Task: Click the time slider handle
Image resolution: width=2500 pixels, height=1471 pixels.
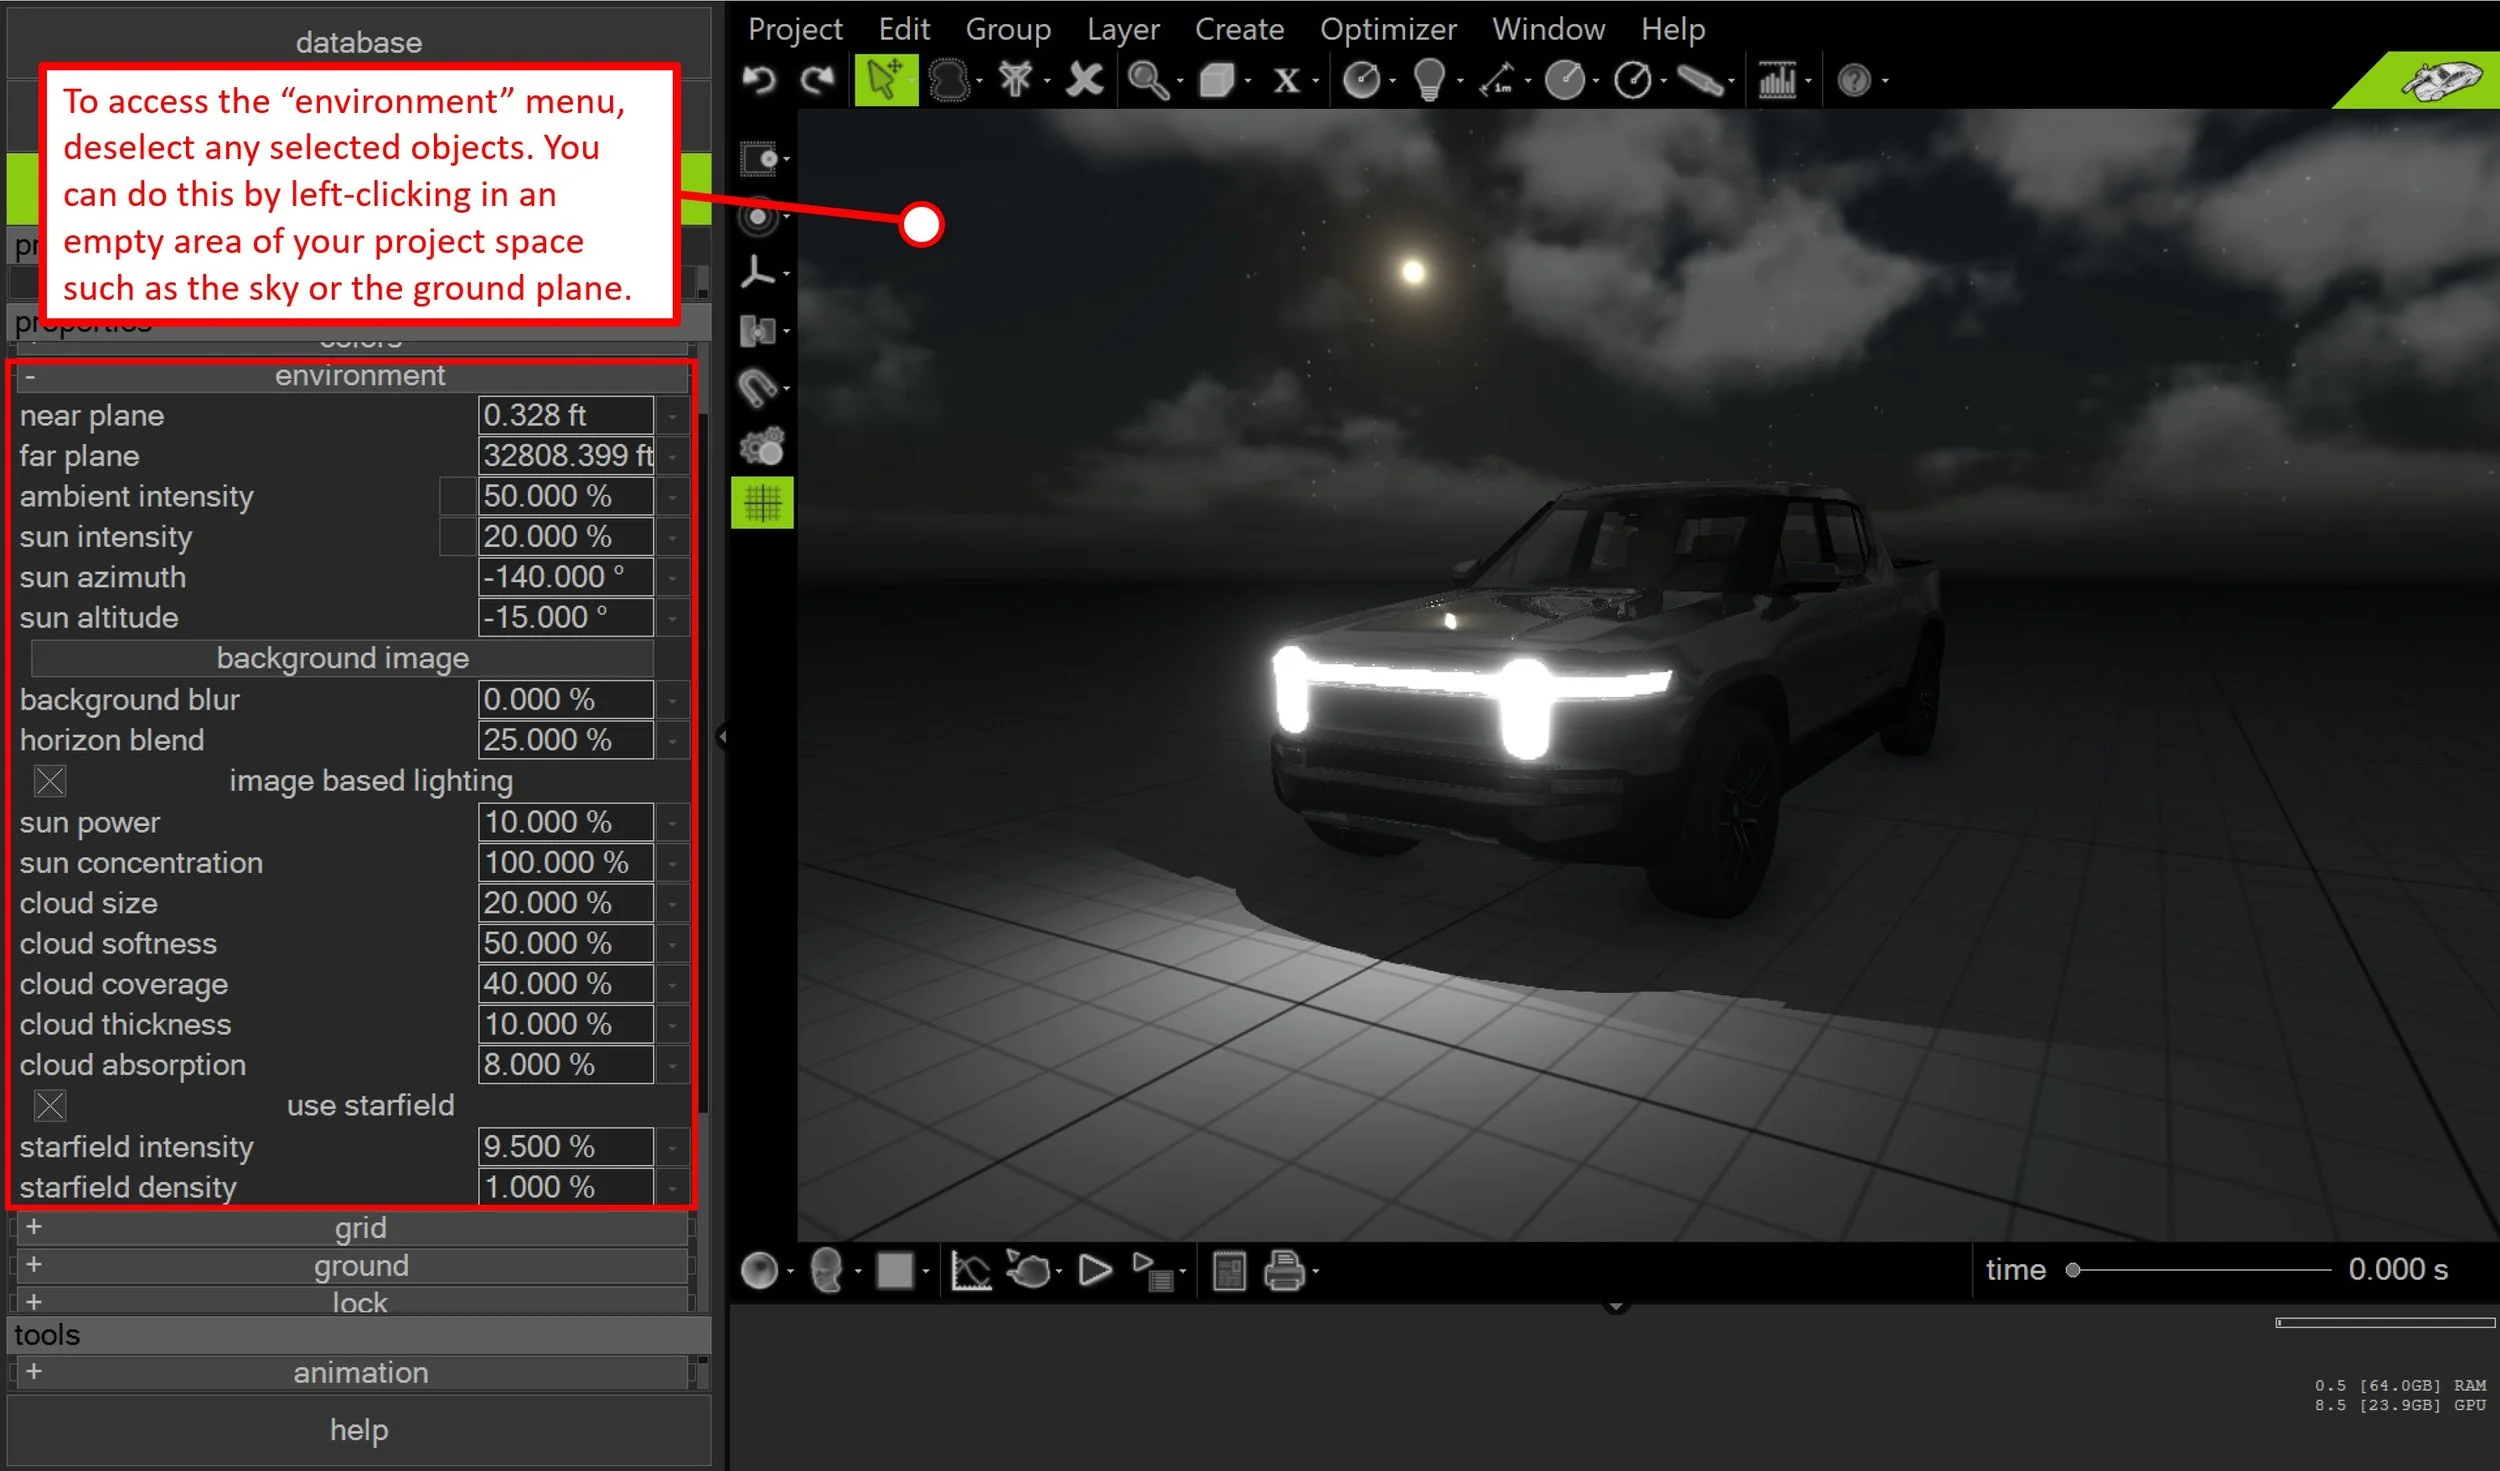Action: pyautogui.click(x=2073, y=1270)
